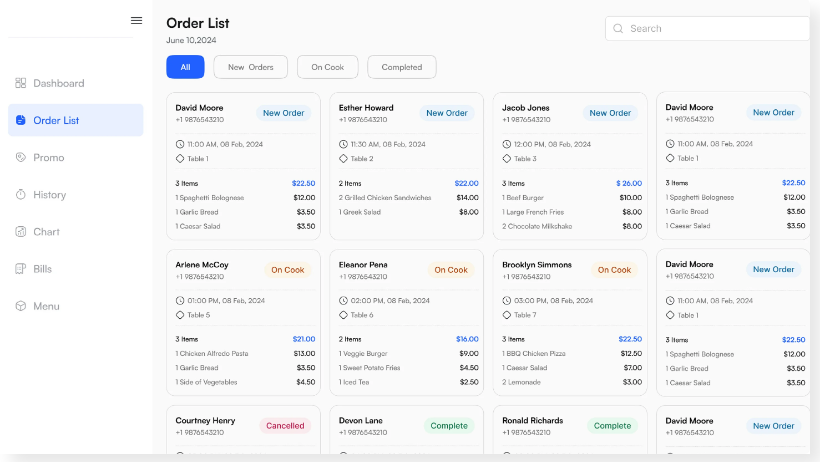
Task: Click the search magnifier icon
Action: click(619, 29)
